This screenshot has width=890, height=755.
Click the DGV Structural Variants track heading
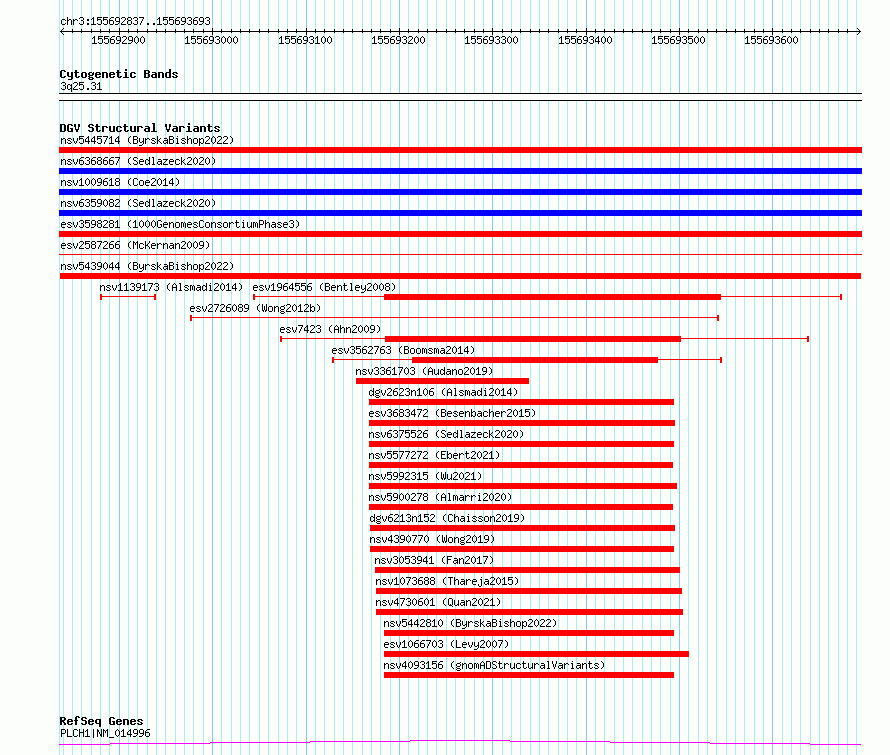[140, 128]
